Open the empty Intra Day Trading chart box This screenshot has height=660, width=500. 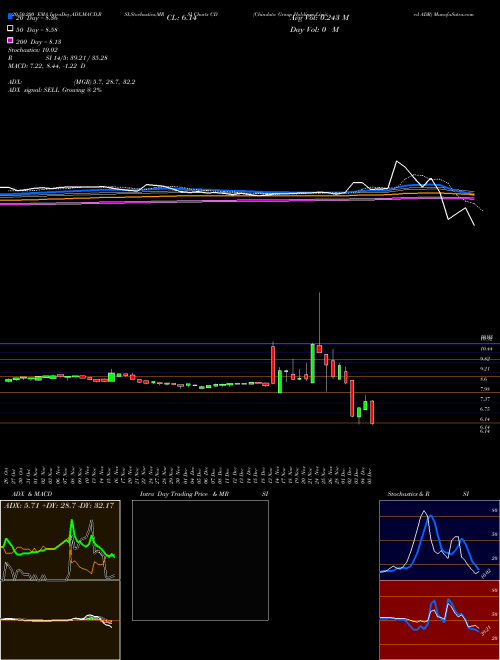[x=200, y=560]
